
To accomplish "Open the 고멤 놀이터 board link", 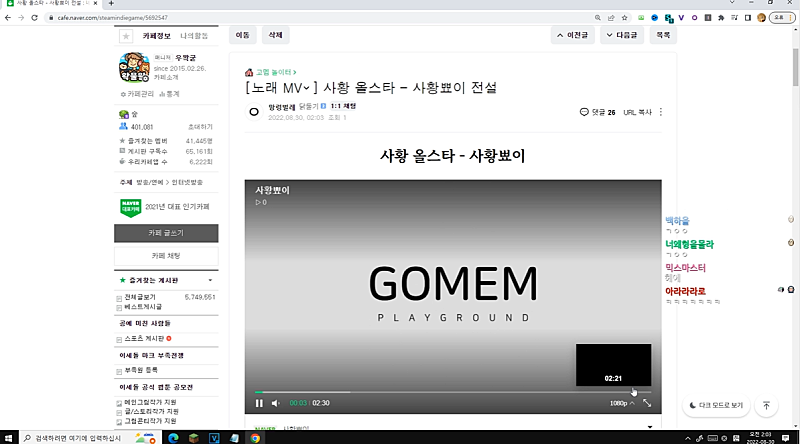I will [276, 72].
